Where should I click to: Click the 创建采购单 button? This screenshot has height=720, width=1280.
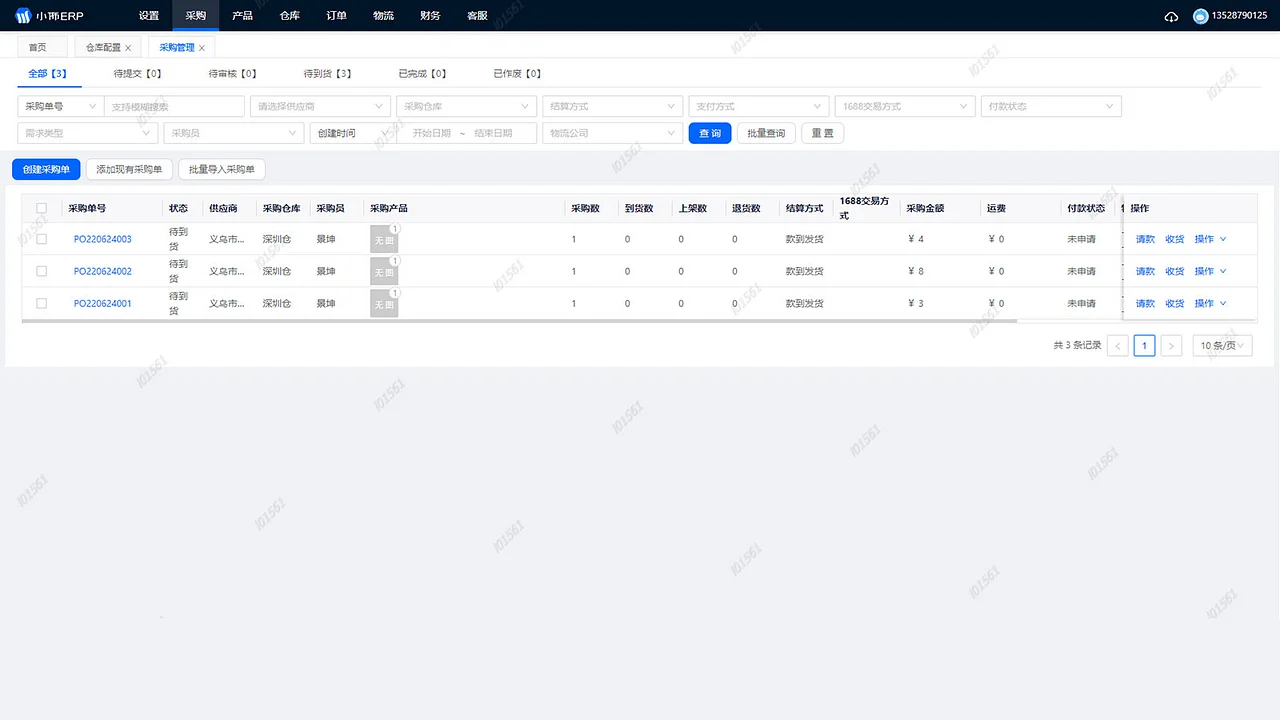[46, 169]
